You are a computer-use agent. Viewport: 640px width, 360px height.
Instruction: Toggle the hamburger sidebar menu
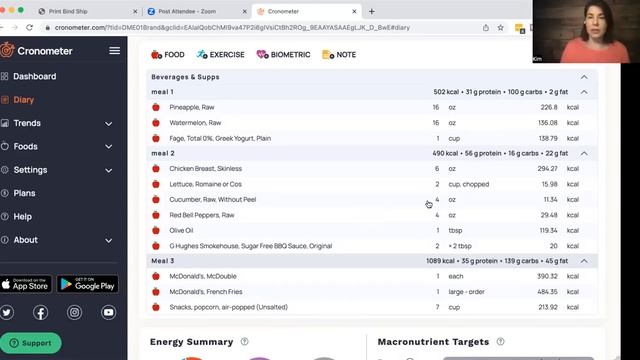tap(115, 51)
